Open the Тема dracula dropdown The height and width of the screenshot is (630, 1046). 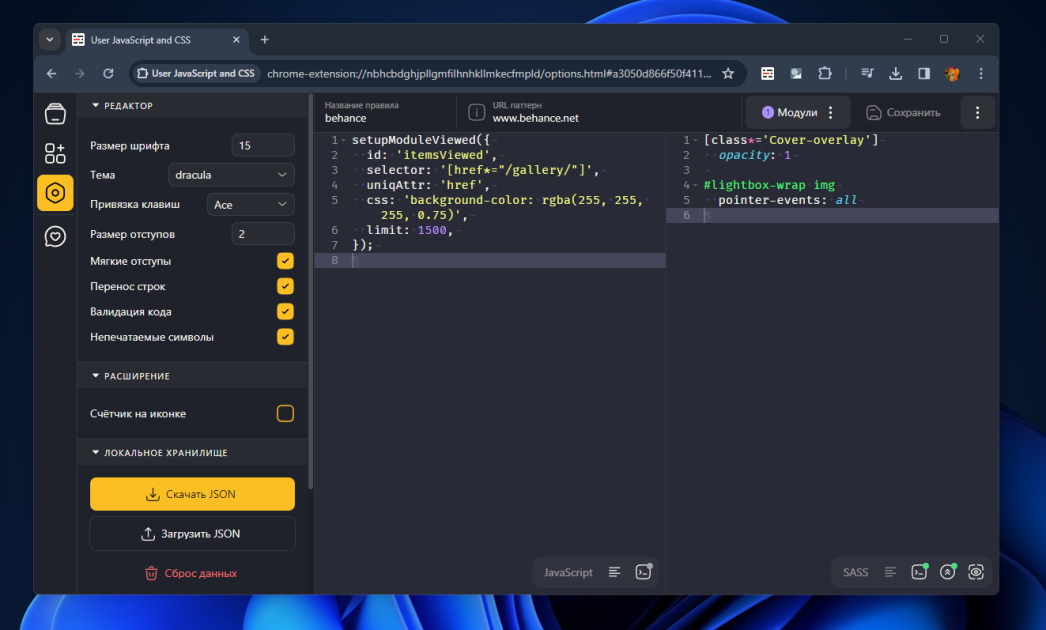click(x=231, y=175)
